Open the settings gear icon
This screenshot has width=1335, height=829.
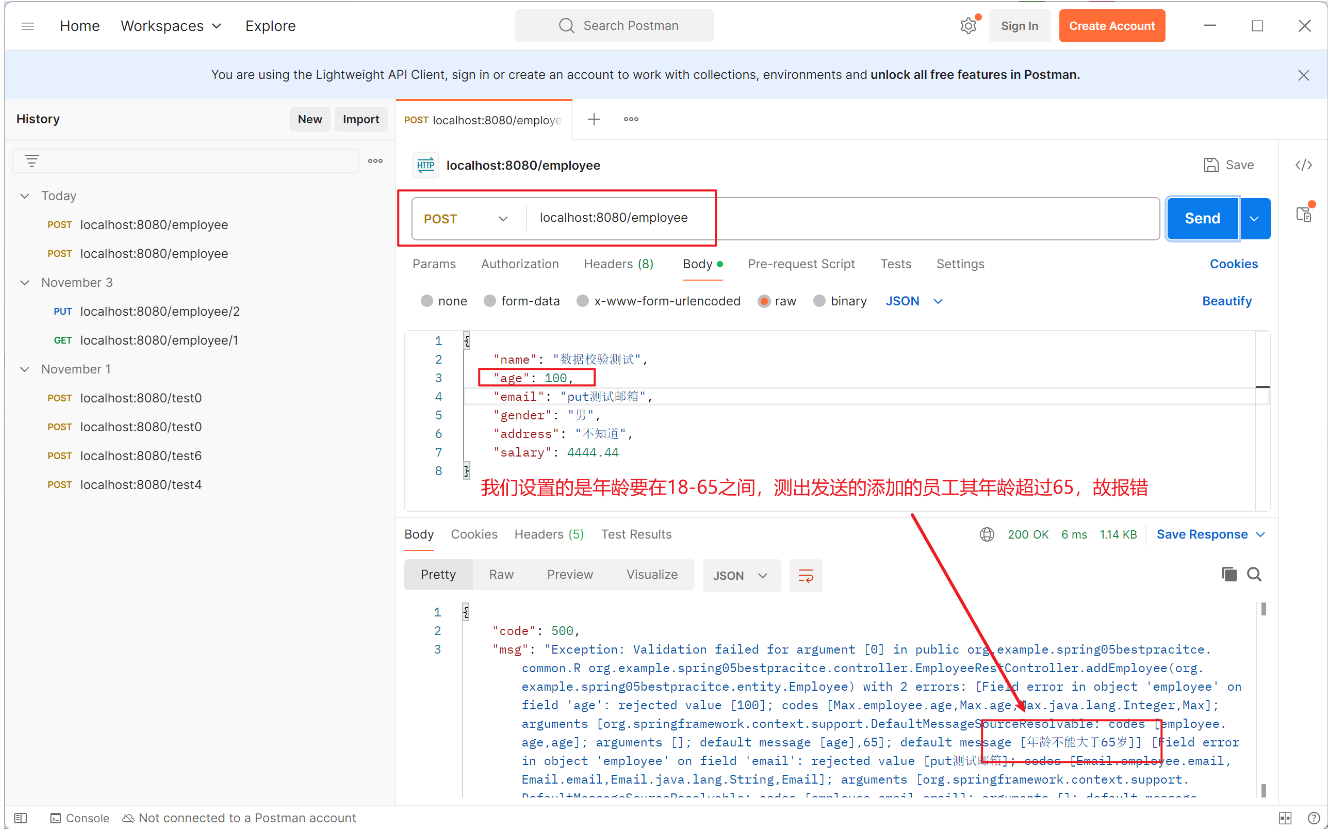pyautogui.click(x=968, y=26)
